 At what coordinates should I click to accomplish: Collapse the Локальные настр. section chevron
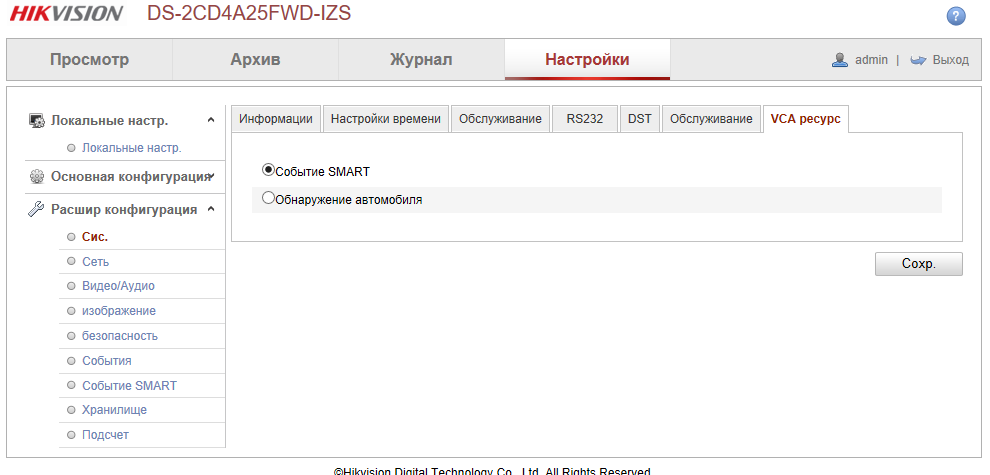211,121
